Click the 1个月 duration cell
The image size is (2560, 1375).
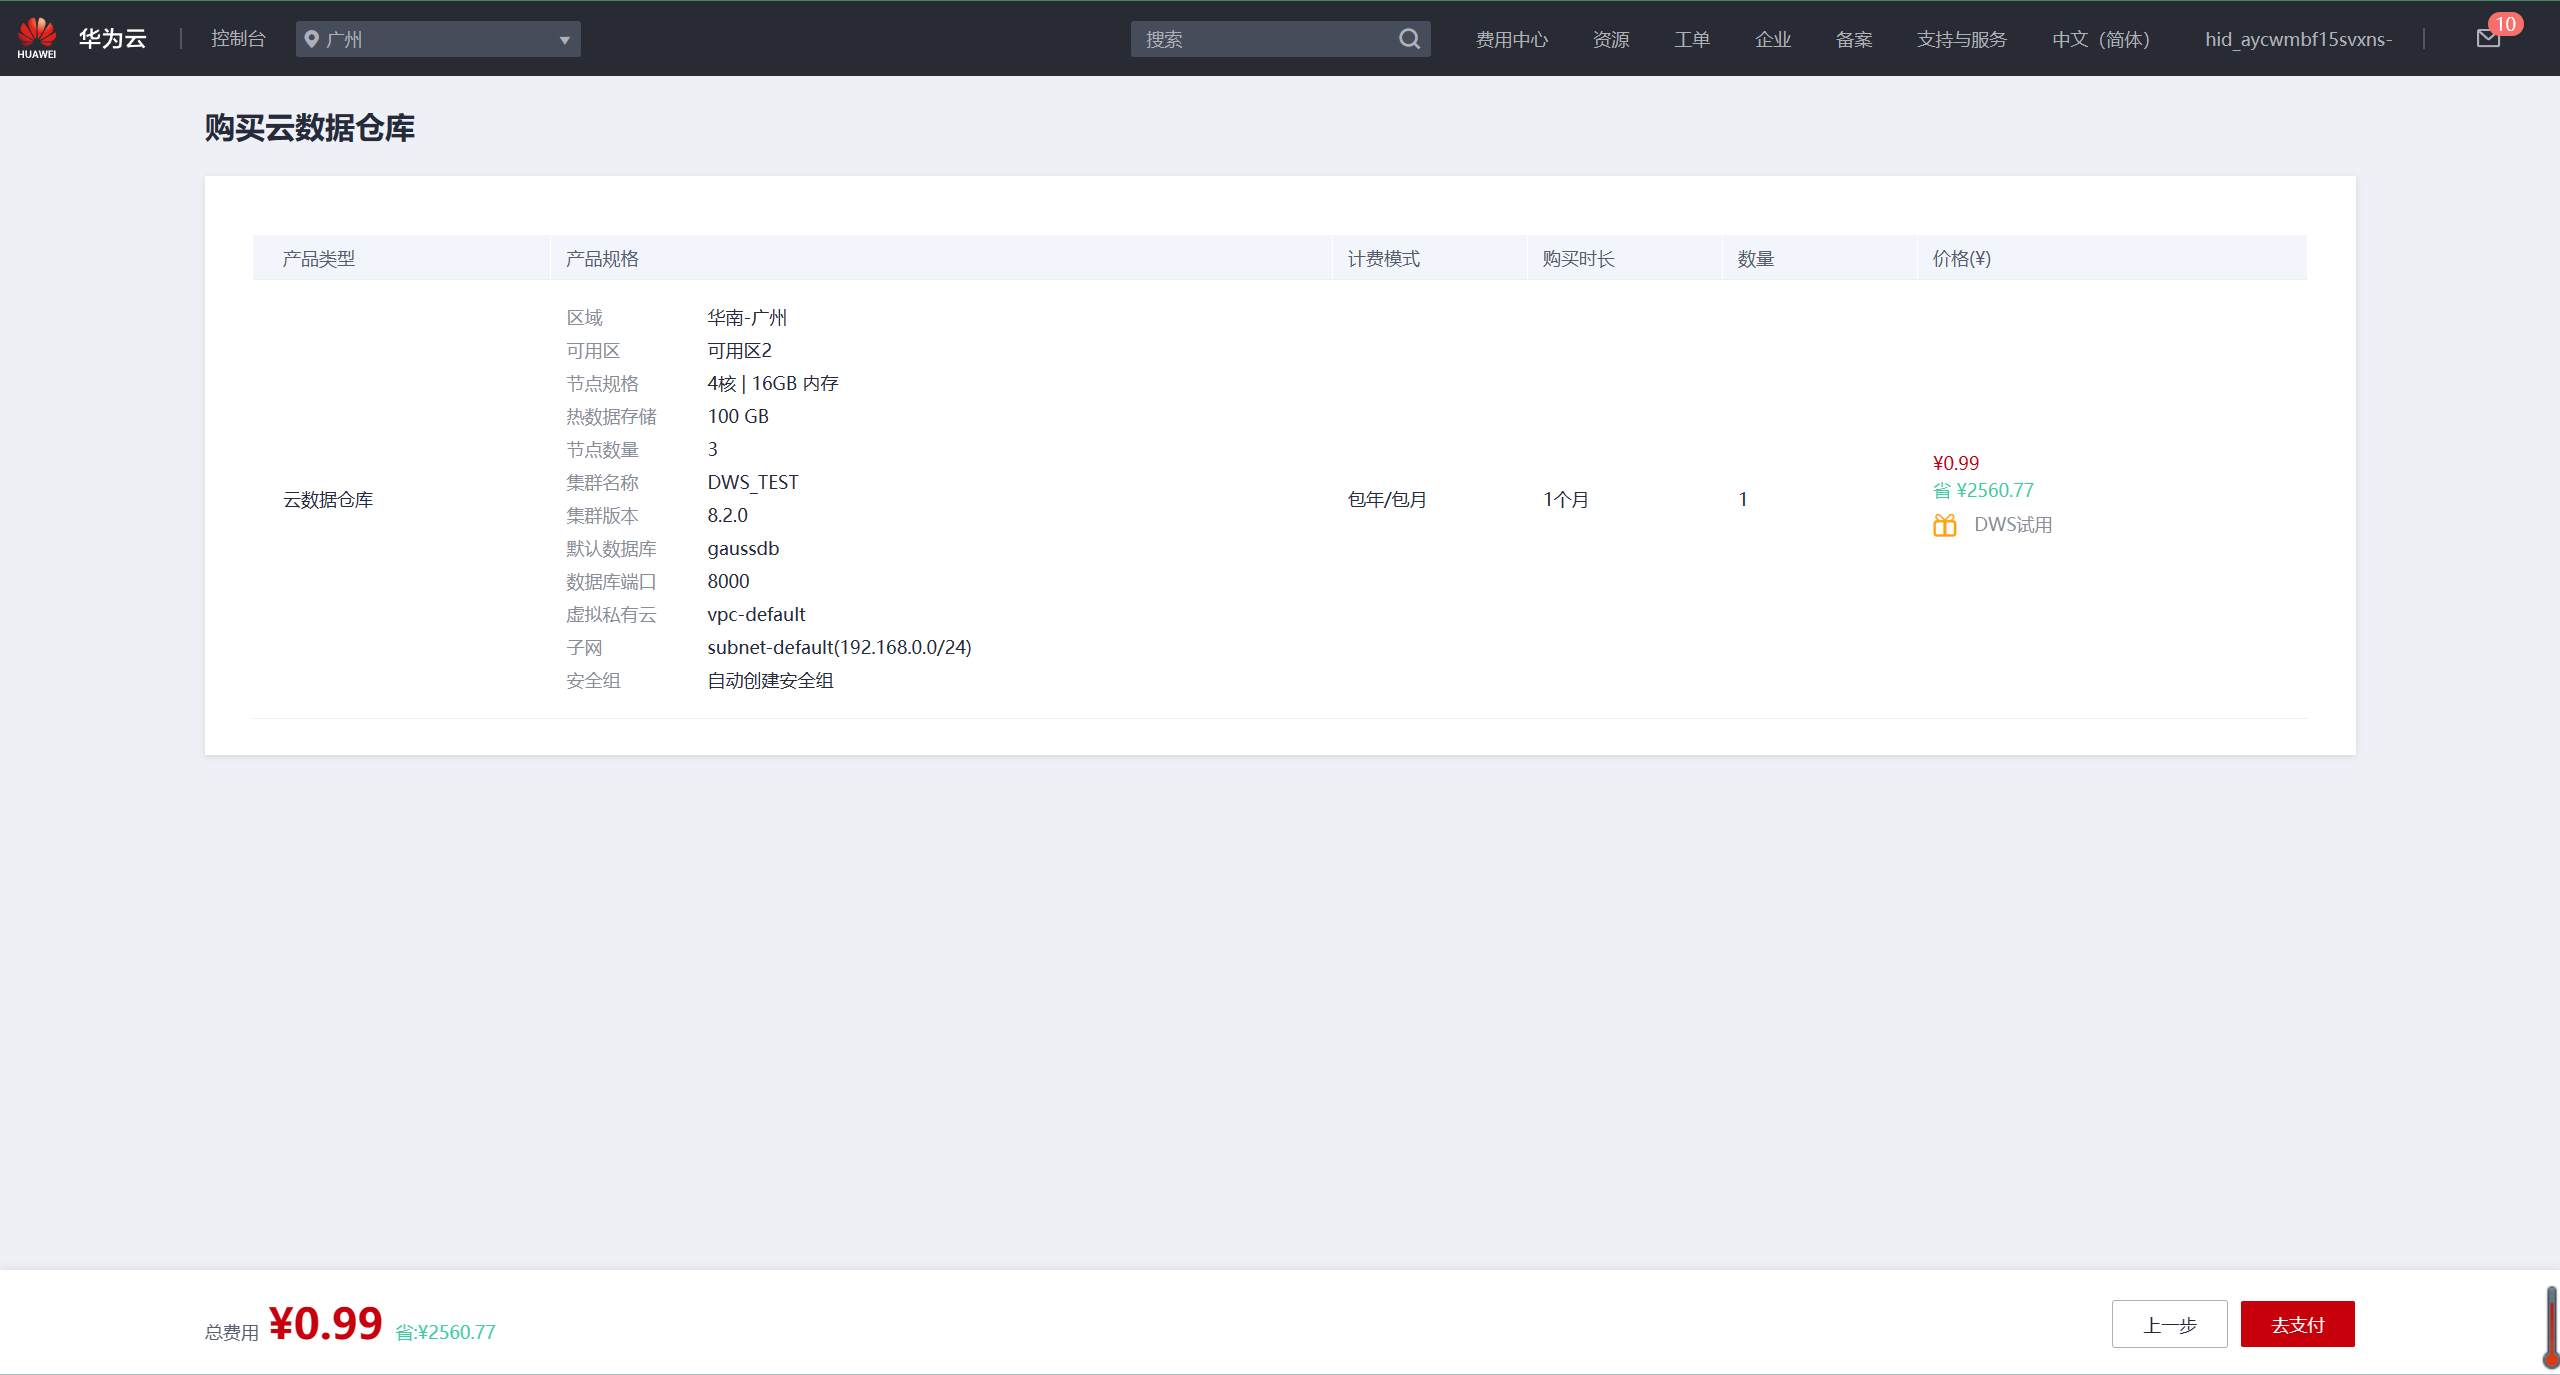pyautogui.click(x=1566, y=499)
